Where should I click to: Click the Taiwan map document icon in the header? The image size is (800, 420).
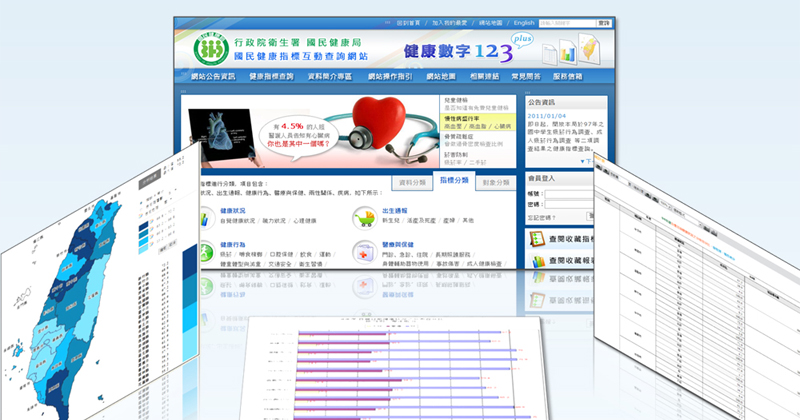click(588, 47)
